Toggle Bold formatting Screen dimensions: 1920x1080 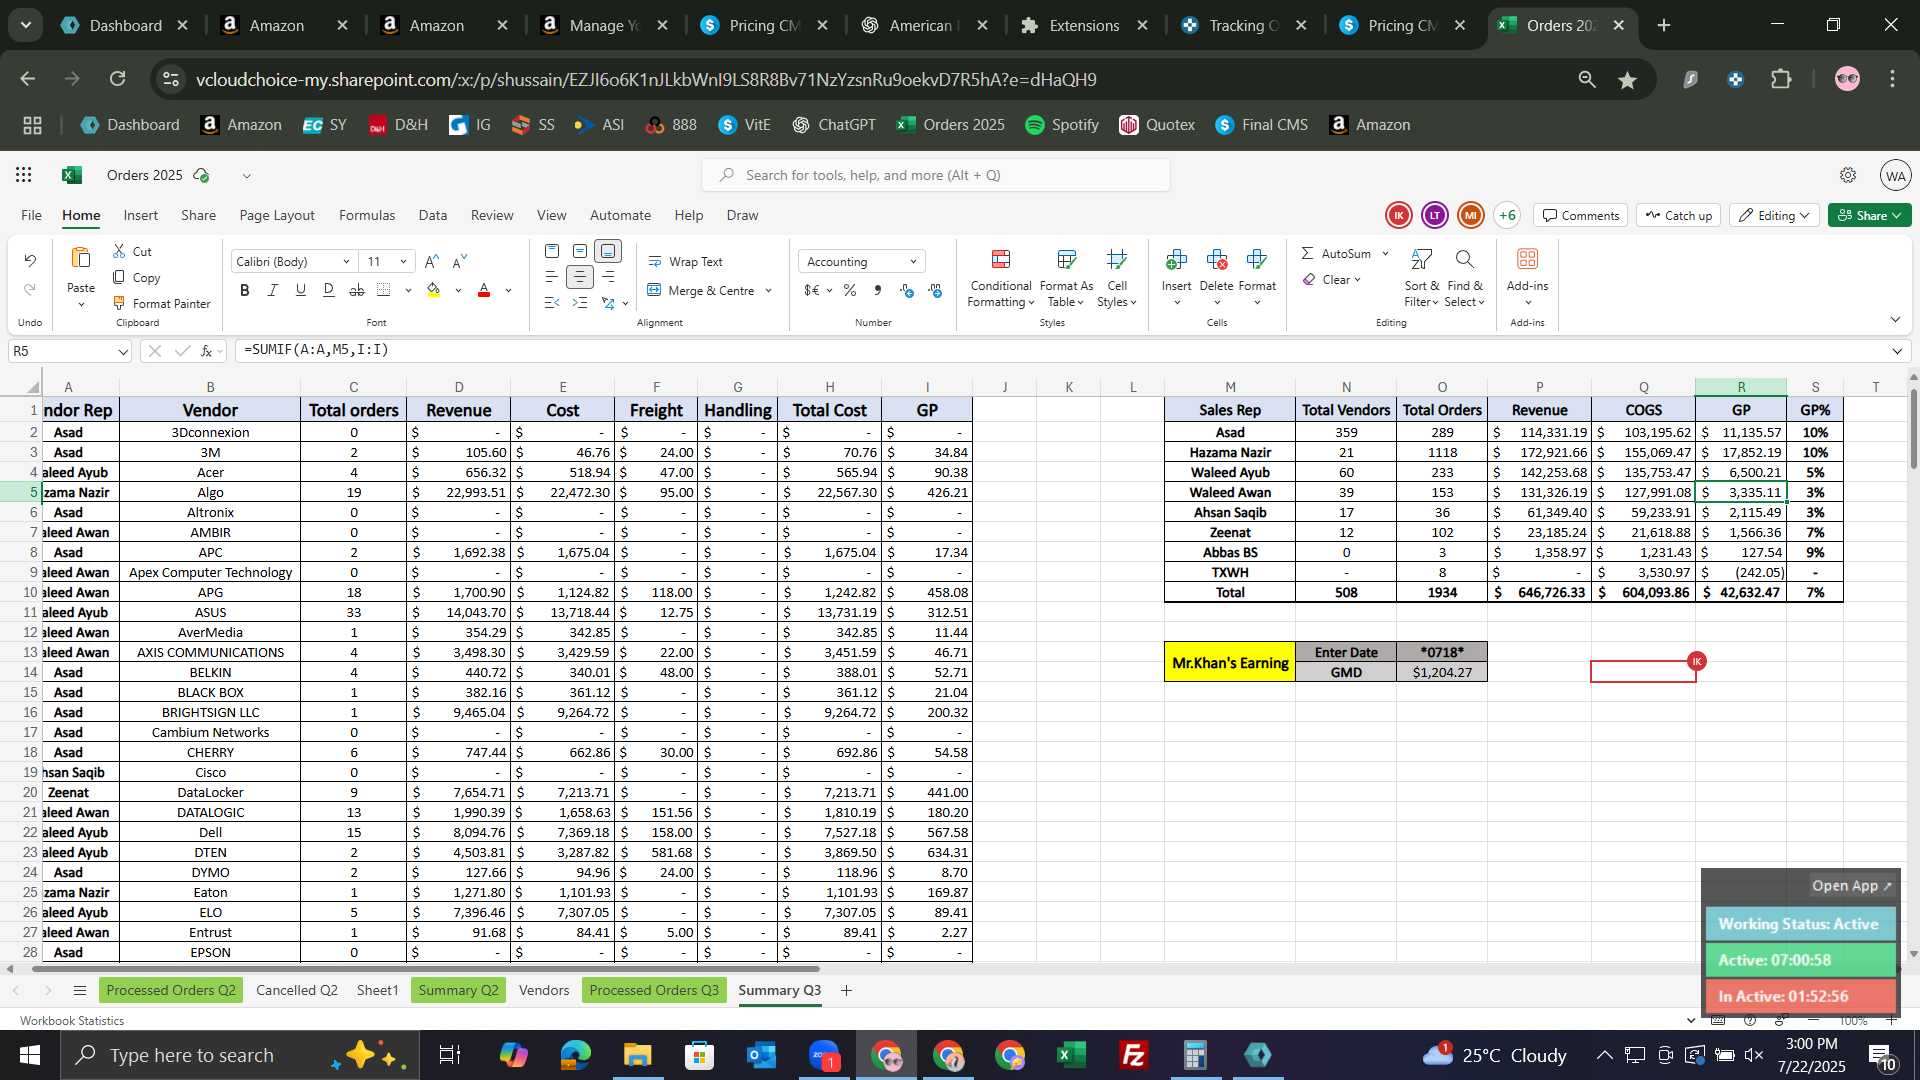click(245, 290)
